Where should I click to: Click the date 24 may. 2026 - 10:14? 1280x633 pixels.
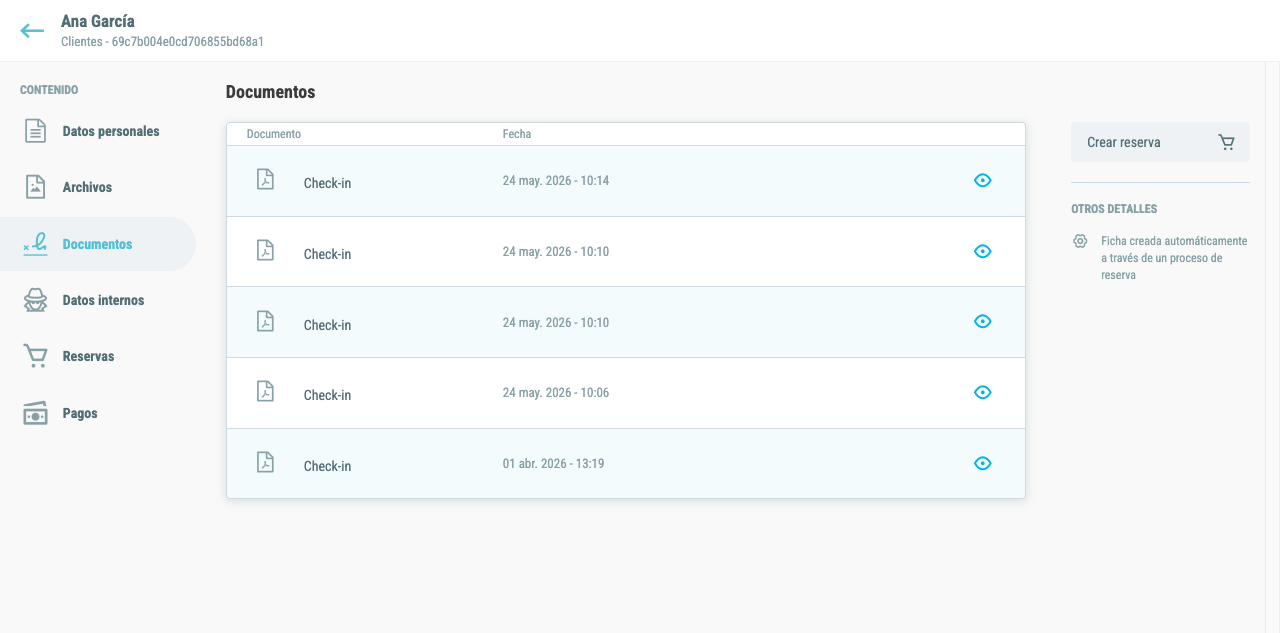coord(556,181)
